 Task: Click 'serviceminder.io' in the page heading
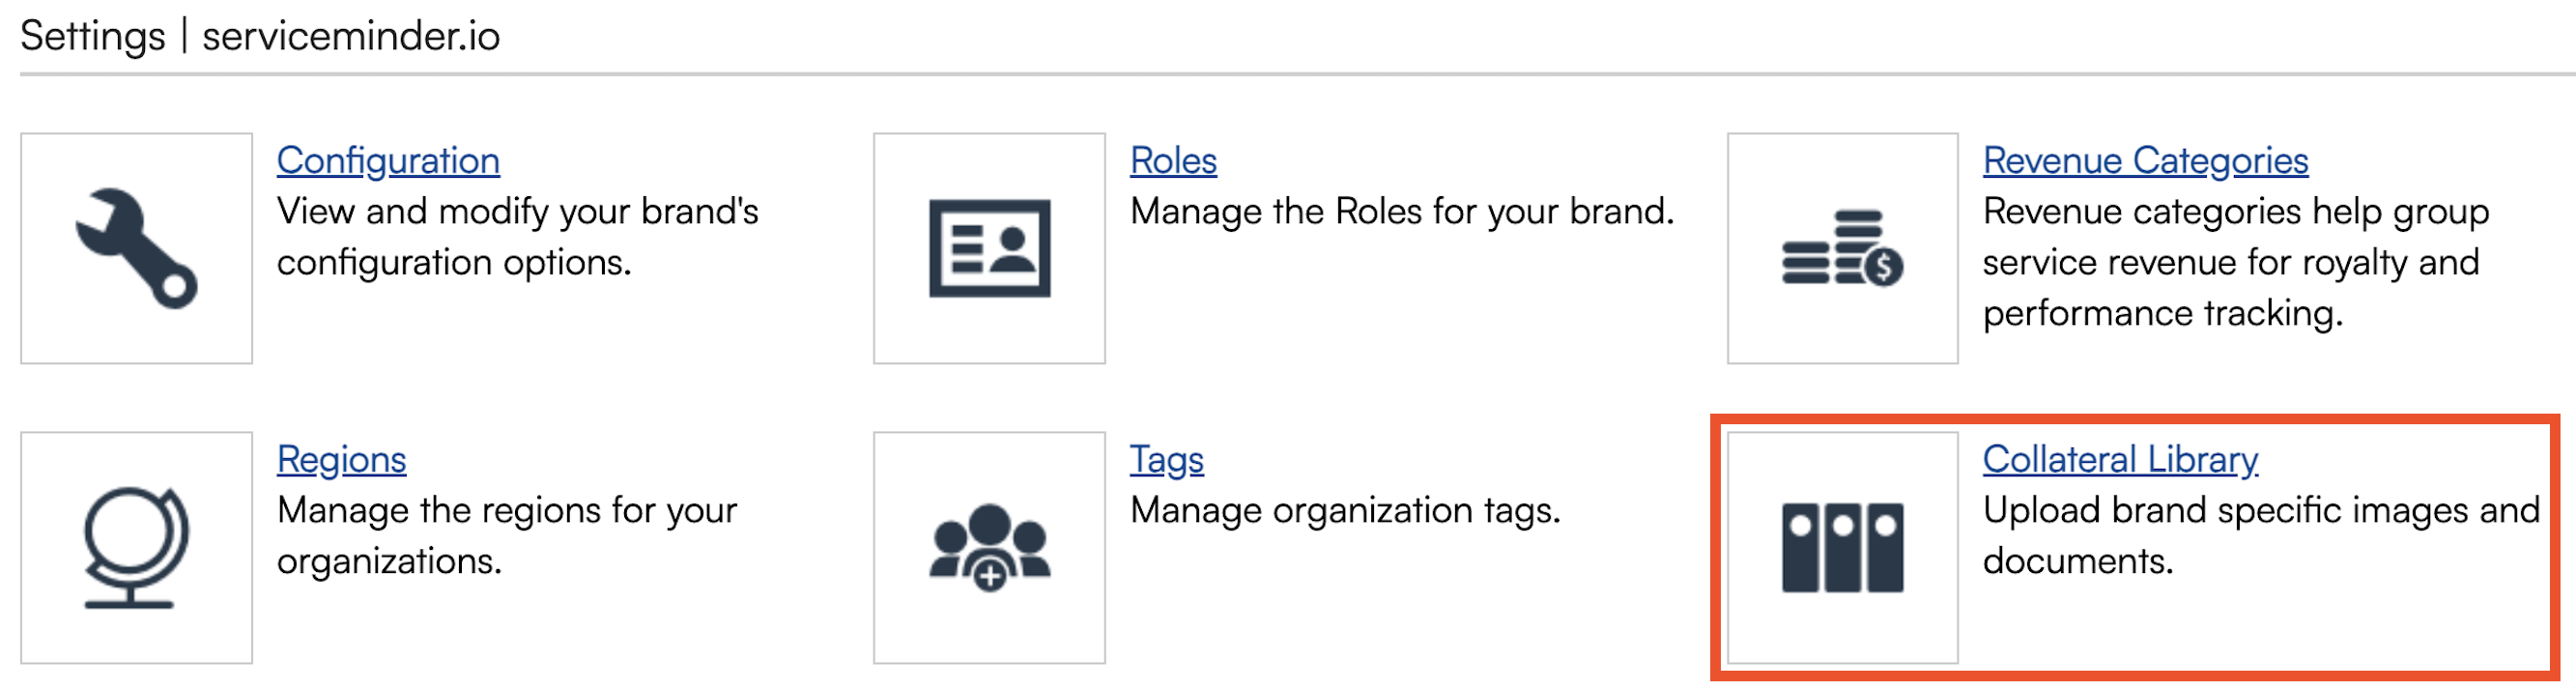tap(350, 37)
